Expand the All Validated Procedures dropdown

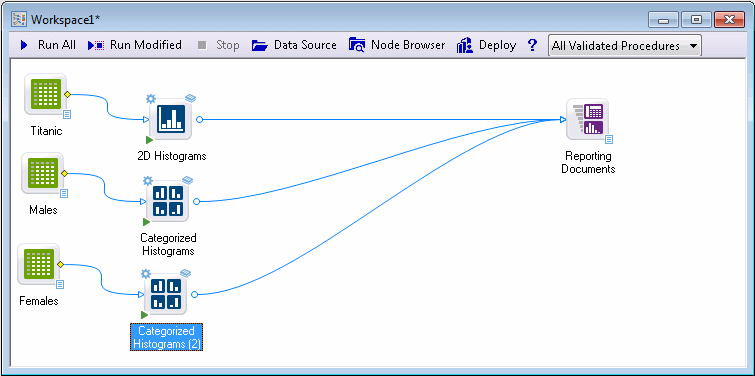(625, 46)
